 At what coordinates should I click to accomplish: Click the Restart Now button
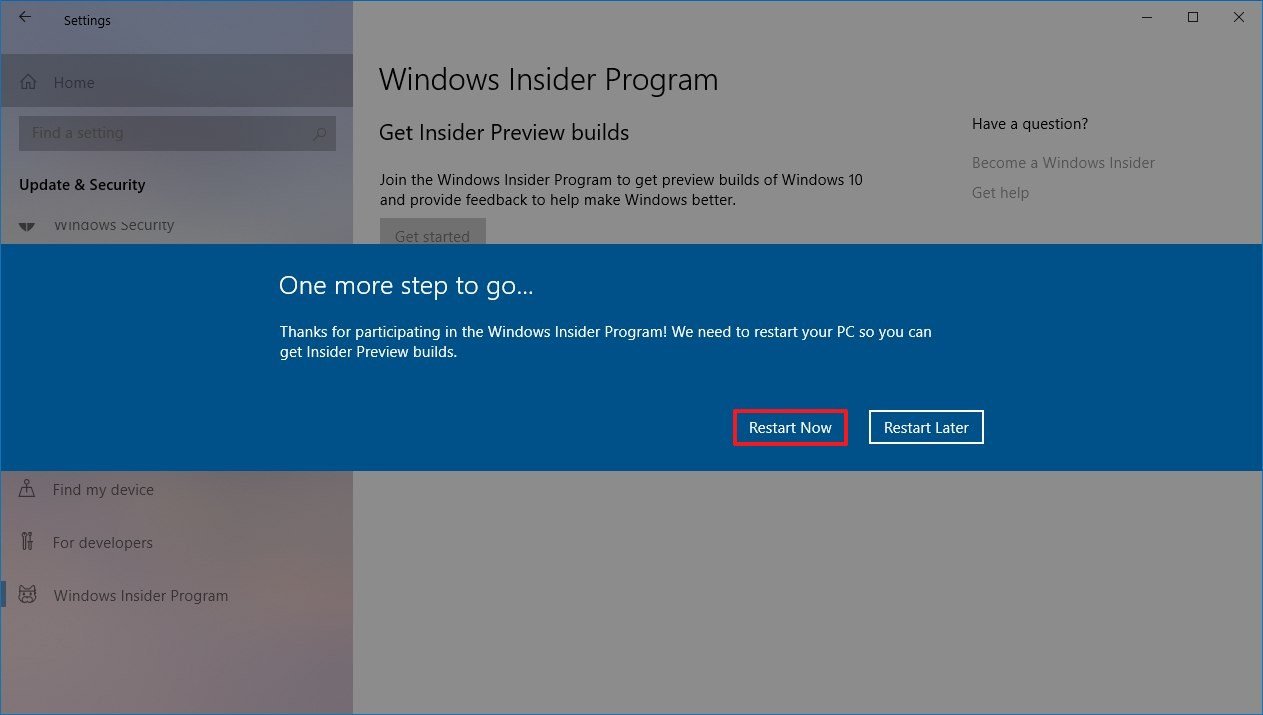coord(790,427)
